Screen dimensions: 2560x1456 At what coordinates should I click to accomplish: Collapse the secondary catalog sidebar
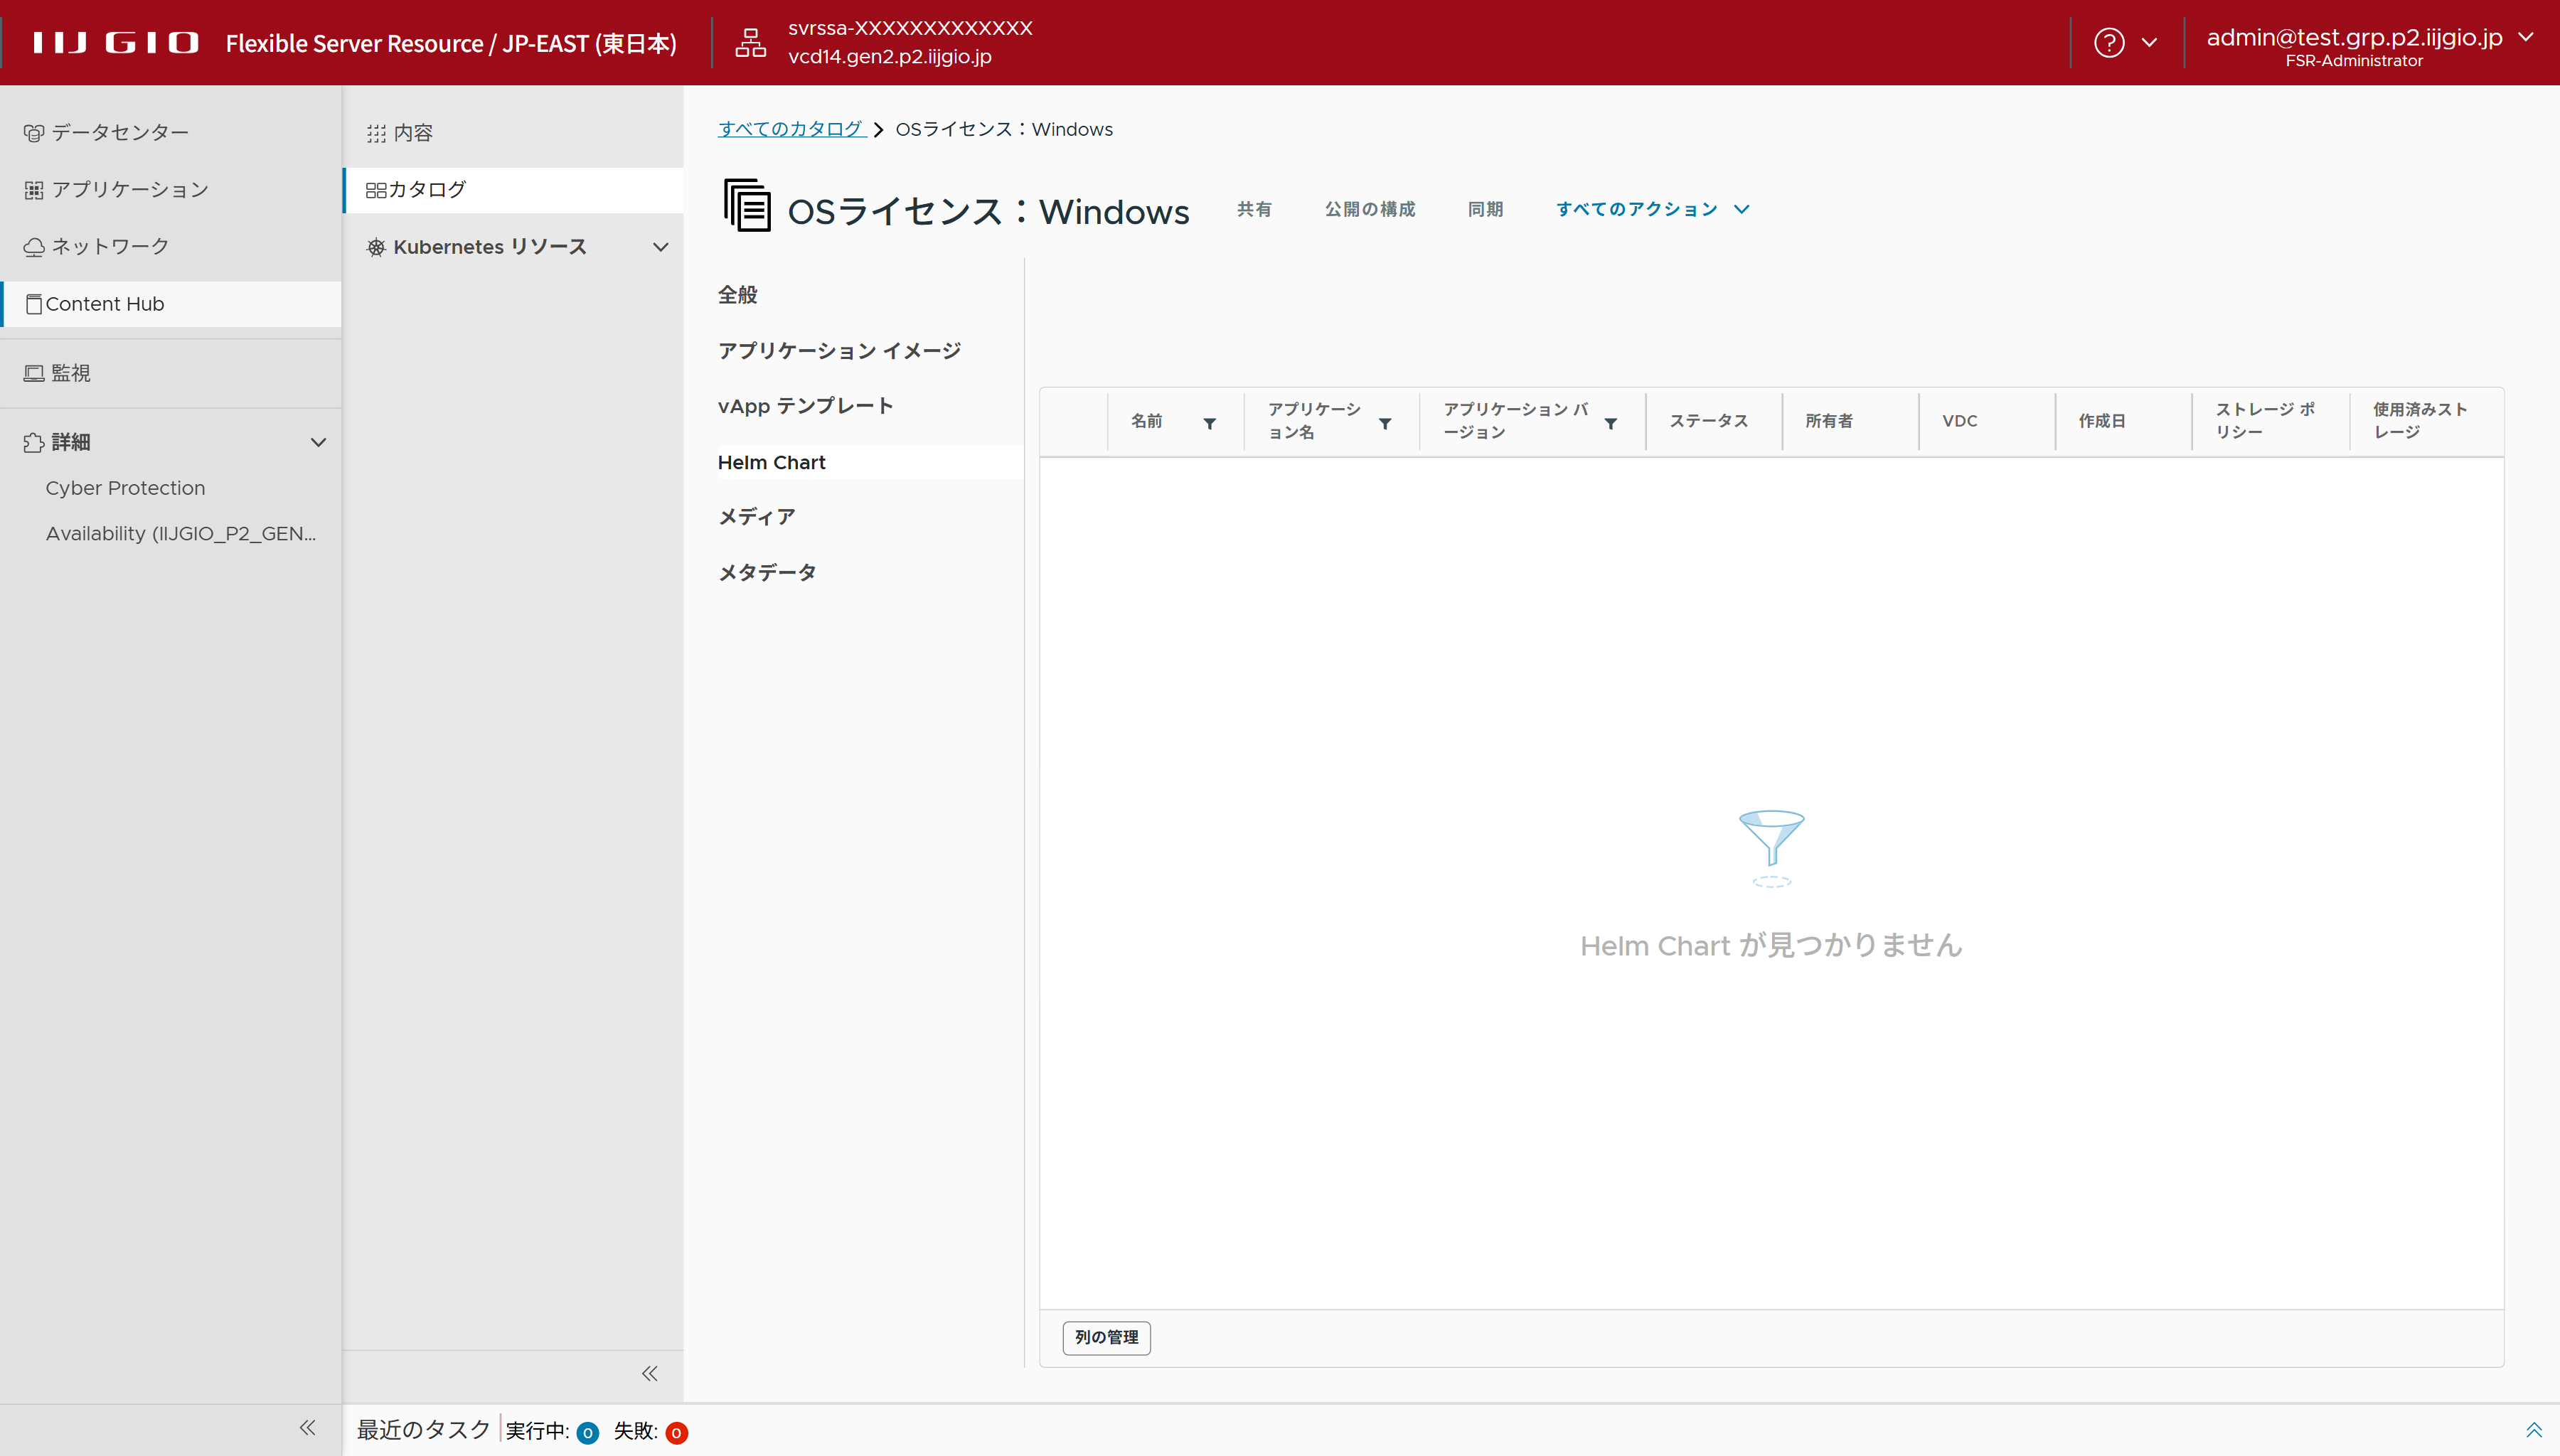click(650, 1373)
